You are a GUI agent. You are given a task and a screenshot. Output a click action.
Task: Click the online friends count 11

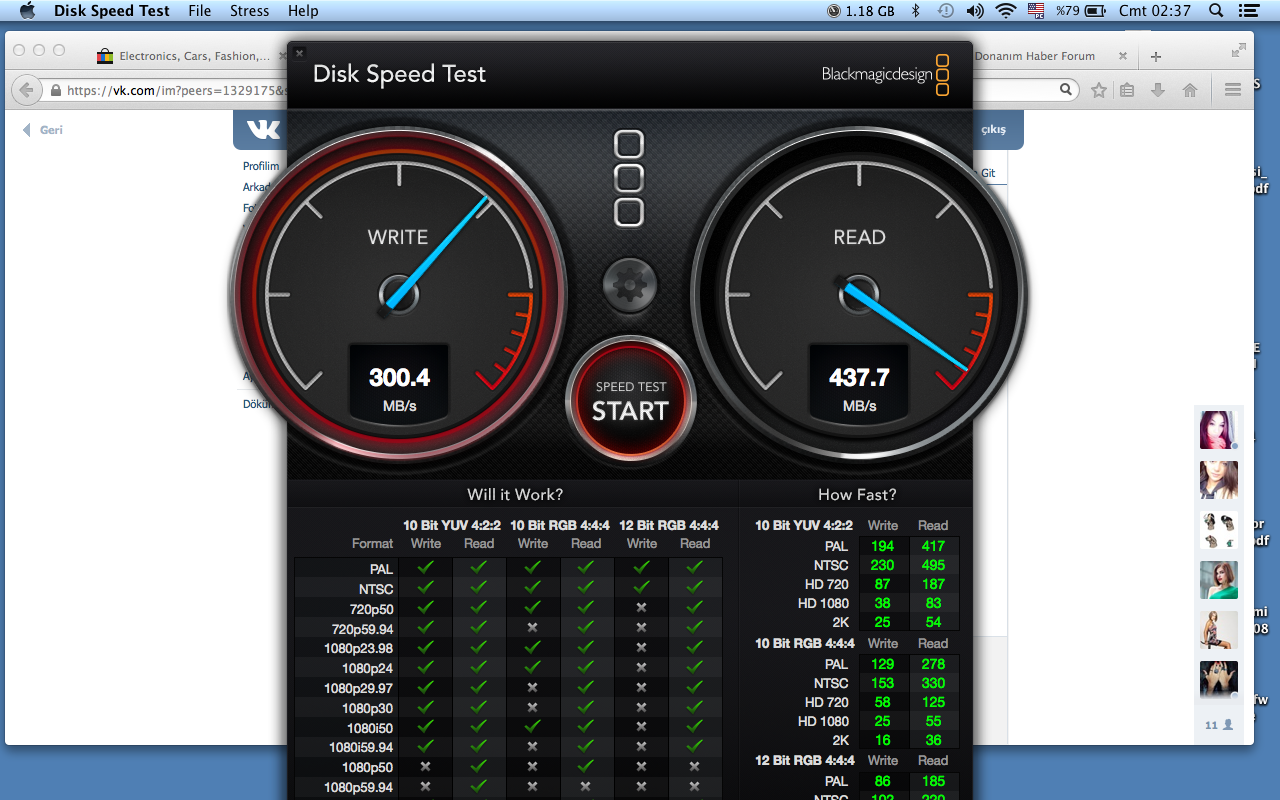(x=1217, y=724)
